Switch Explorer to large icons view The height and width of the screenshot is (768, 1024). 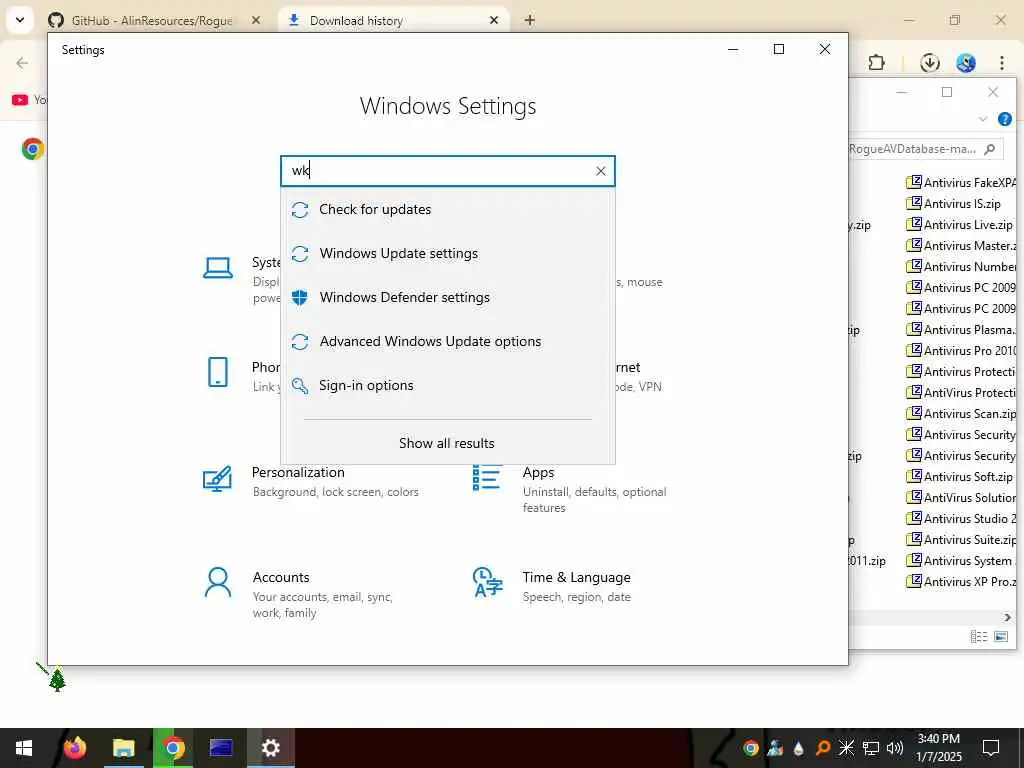[x=1000, y=636]
